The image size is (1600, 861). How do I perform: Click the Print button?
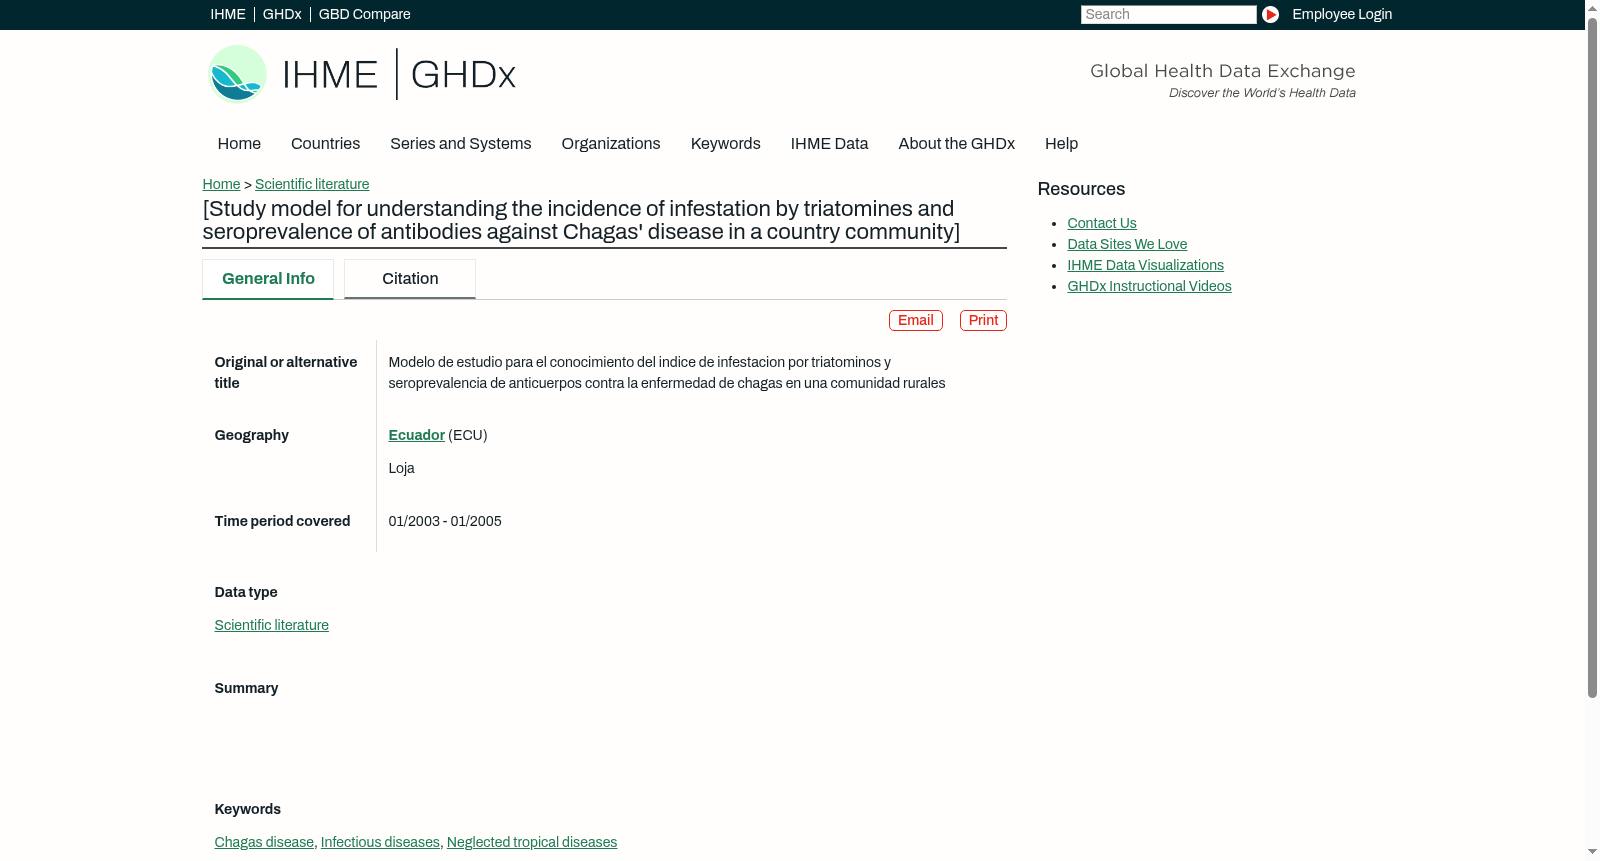[983, 320]
